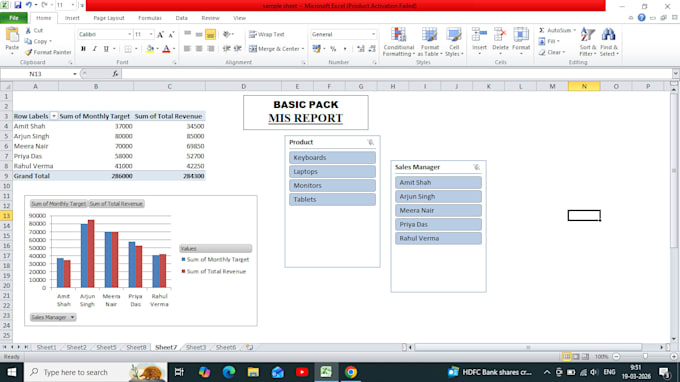The height and width of the screenshot is (382, 680).
Task: Open File Explorer from the taskbar
Action: [253, 372]
